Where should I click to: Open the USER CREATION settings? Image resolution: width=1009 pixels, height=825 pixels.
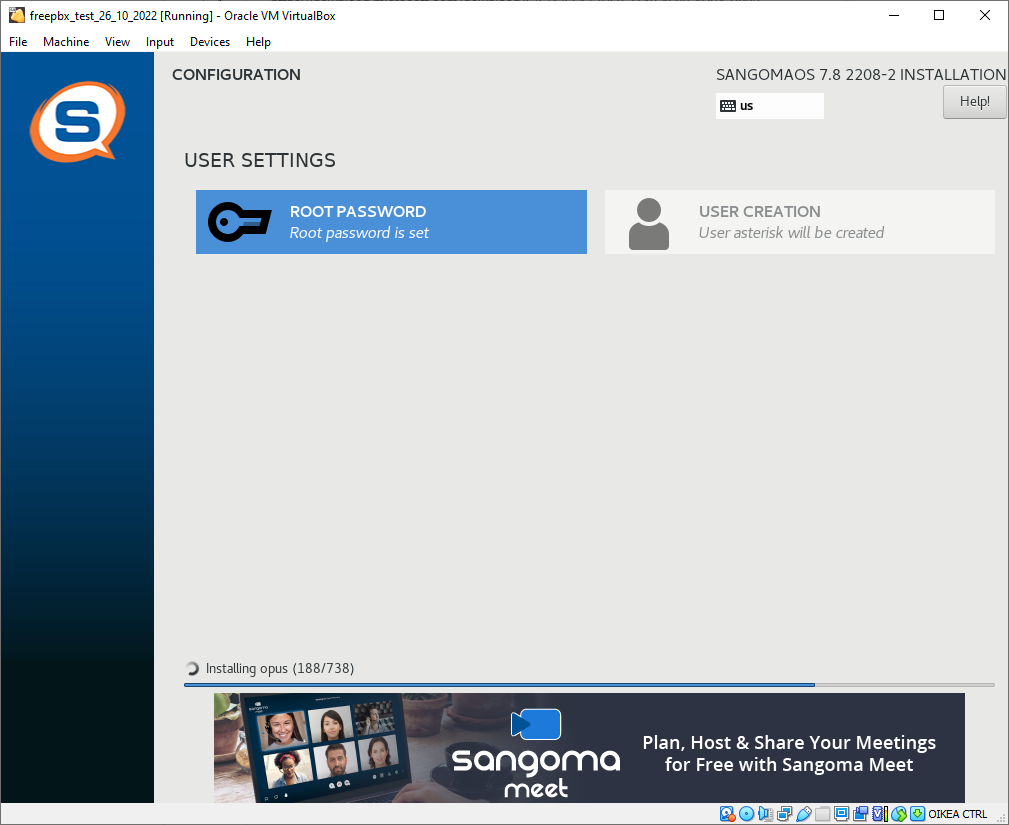pos(800,222)
